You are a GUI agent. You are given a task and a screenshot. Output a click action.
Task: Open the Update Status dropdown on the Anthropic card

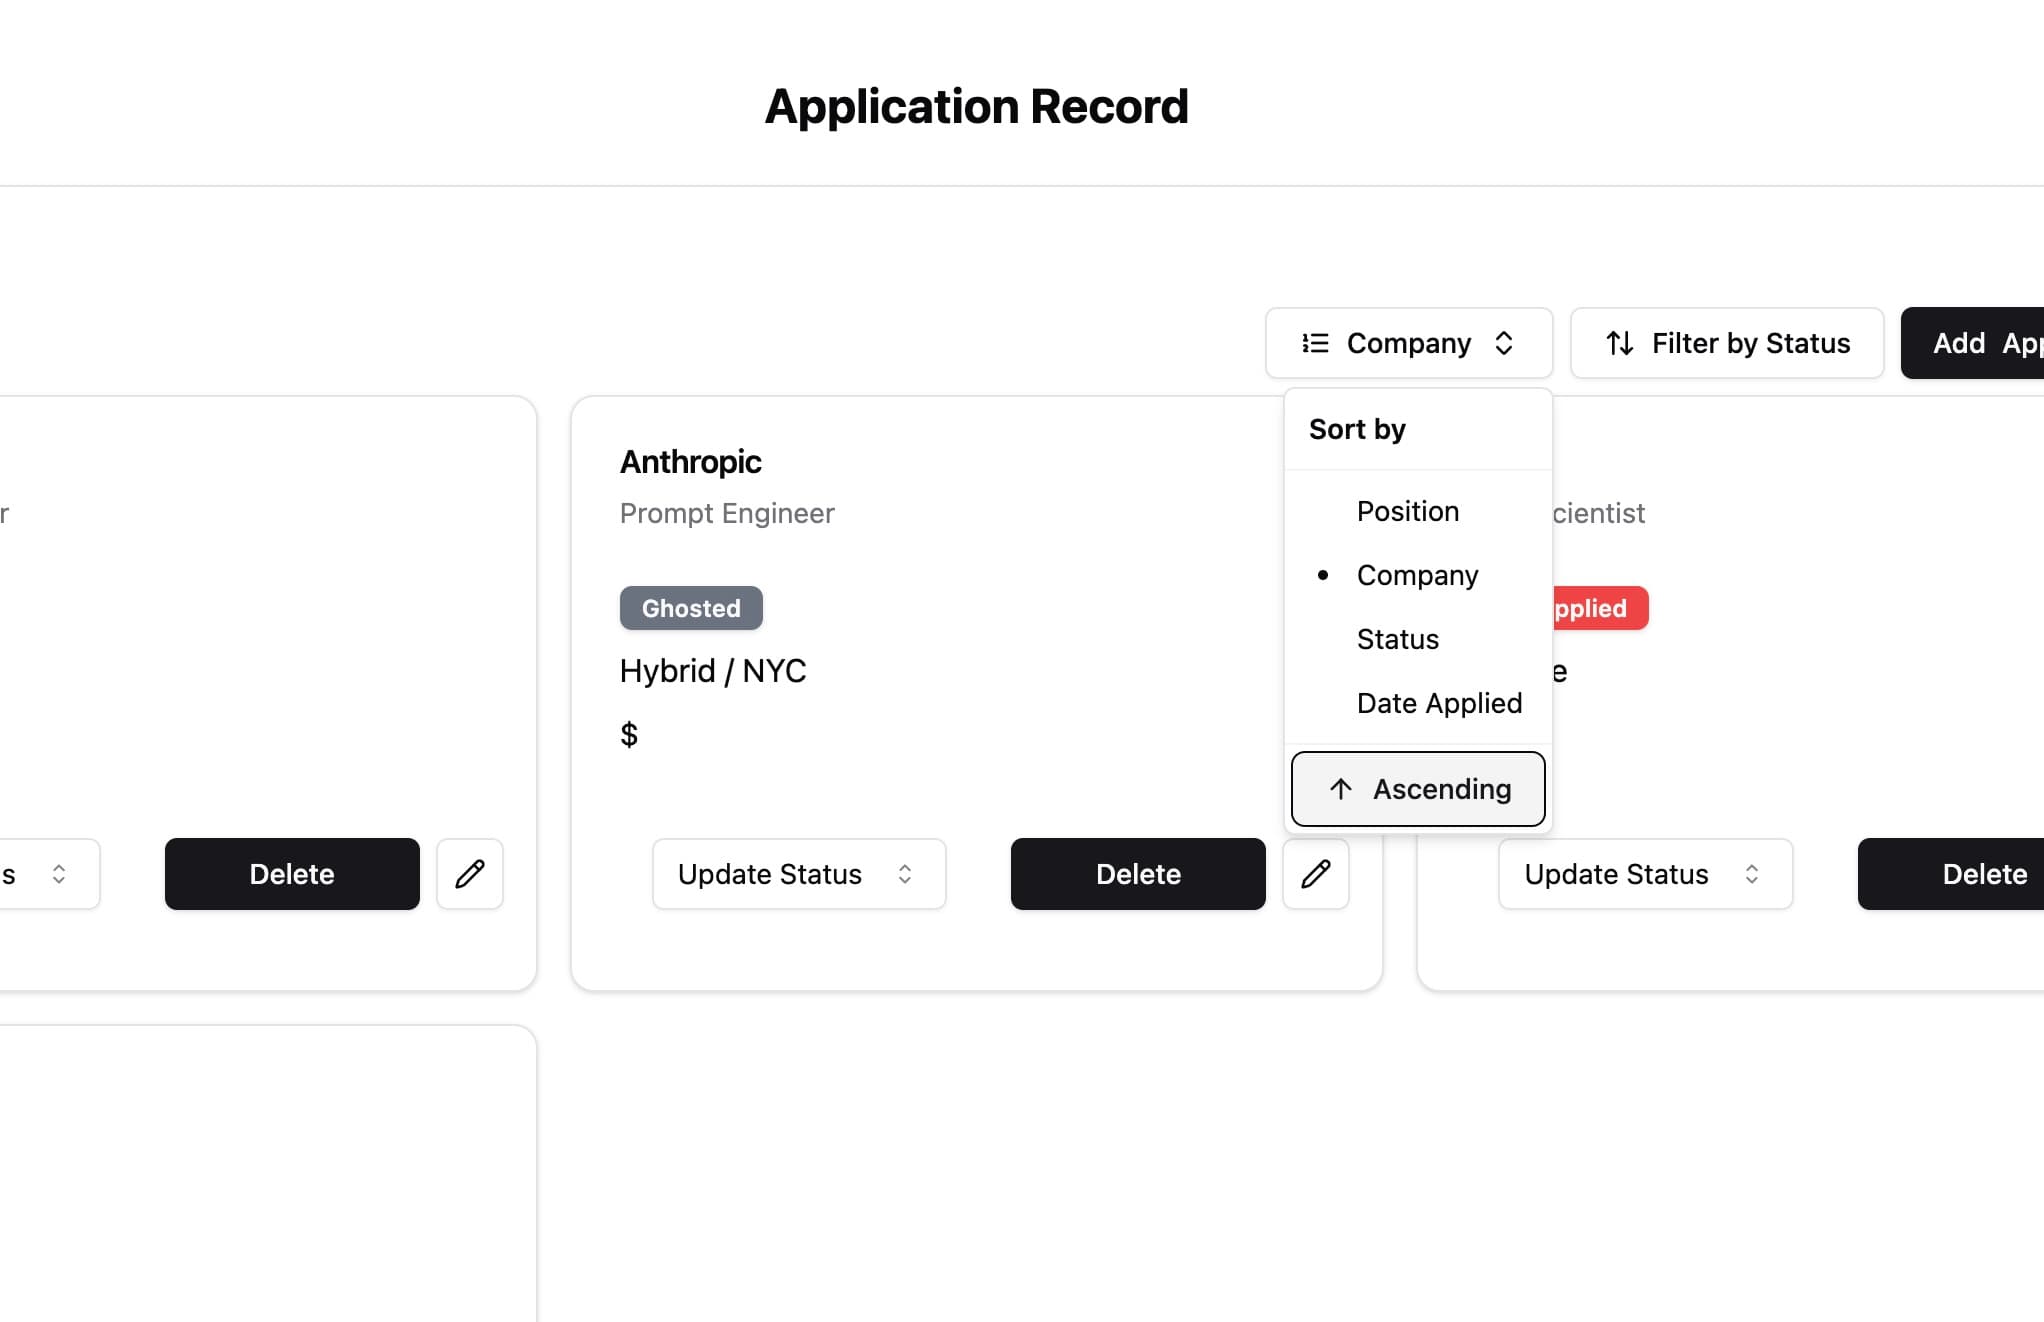point(798,874)
